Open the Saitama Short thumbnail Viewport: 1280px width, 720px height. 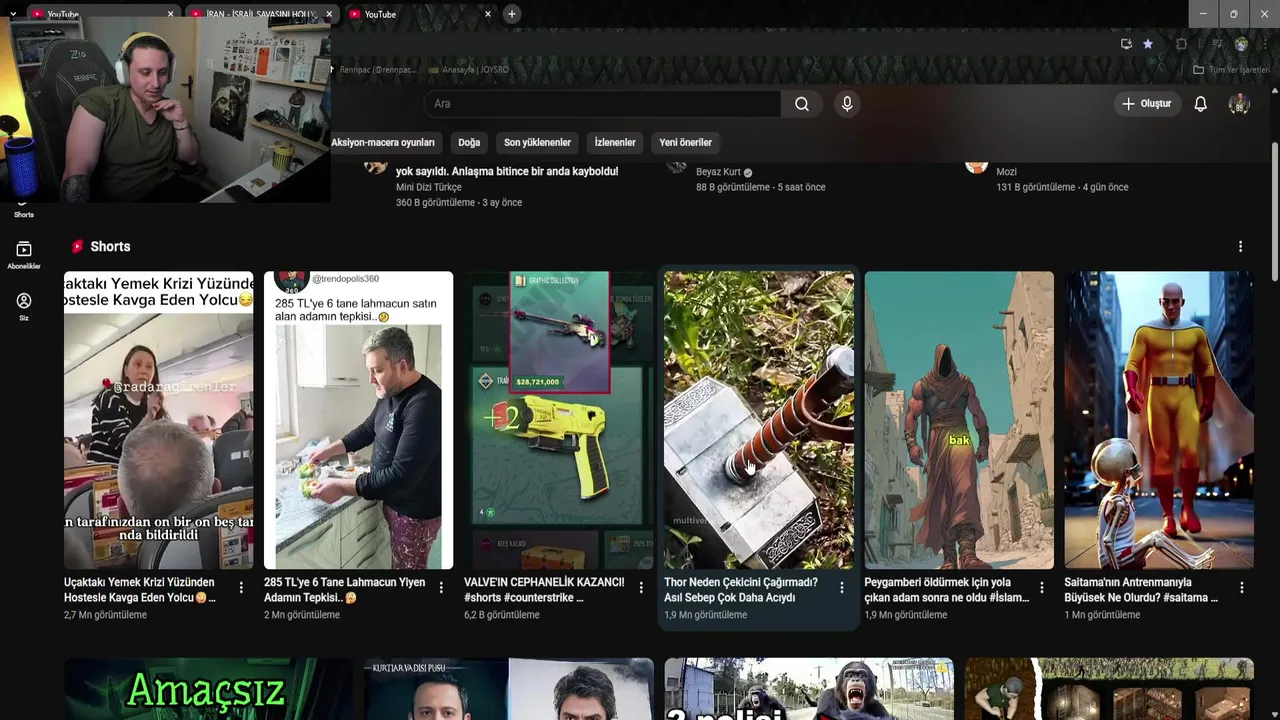point(1158,420)
